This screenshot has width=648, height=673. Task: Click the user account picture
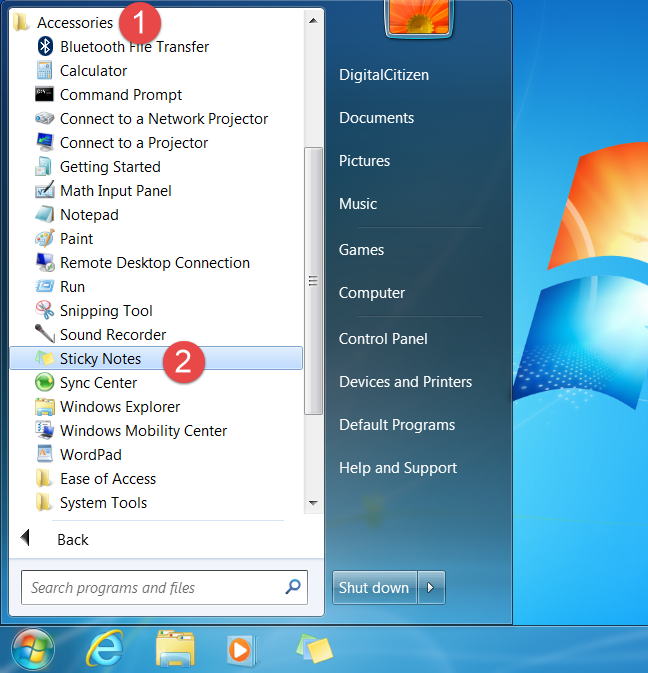(x=419, y=17)
